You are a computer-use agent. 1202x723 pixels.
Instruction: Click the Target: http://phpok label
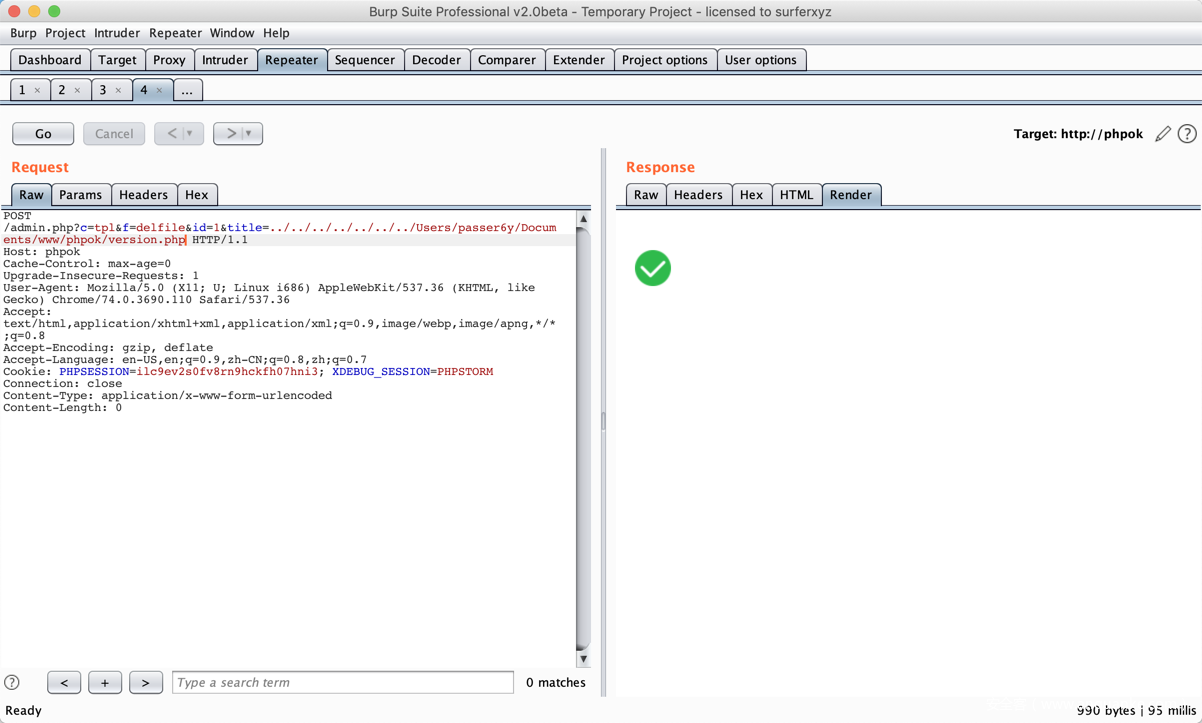click(1078, 134)
